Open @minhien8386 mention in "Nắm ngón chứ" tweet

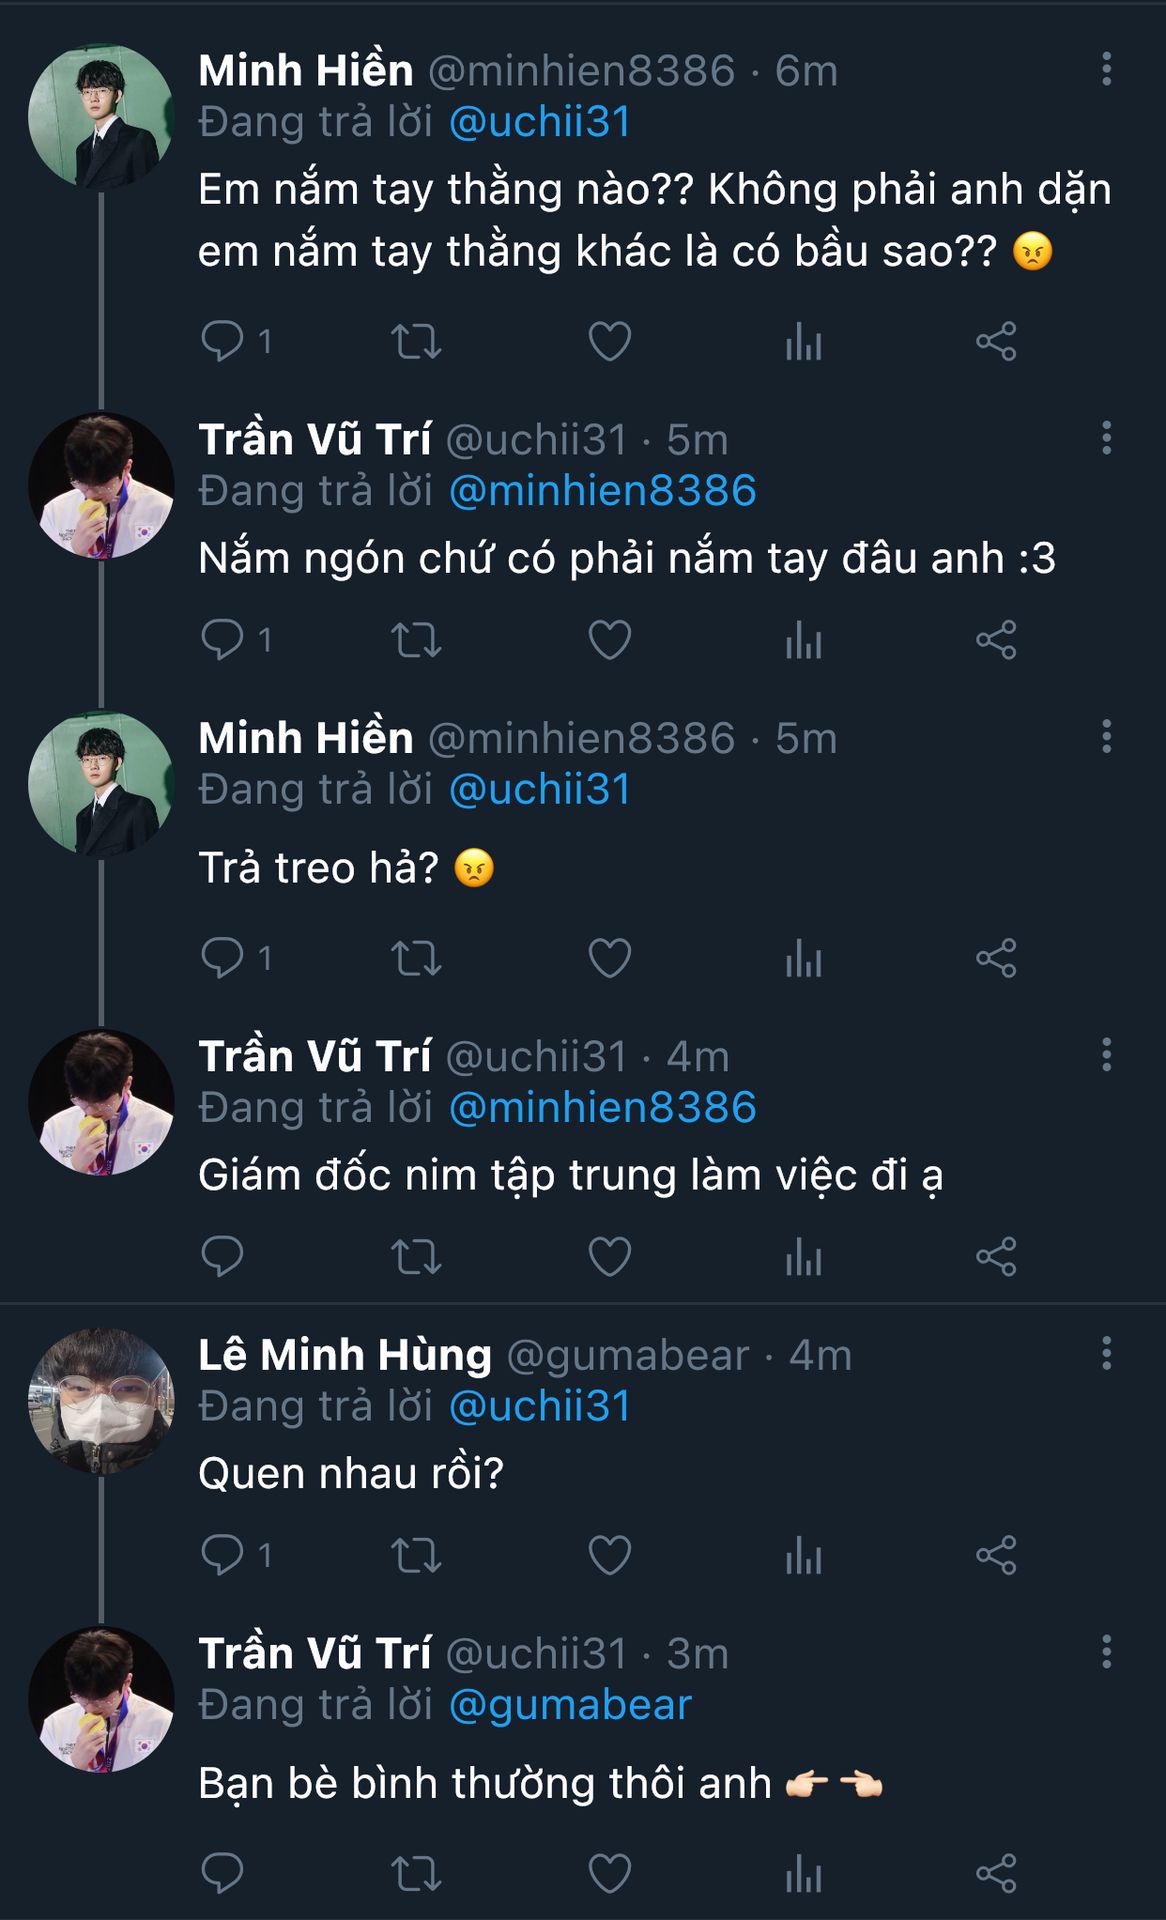[602, 491]
